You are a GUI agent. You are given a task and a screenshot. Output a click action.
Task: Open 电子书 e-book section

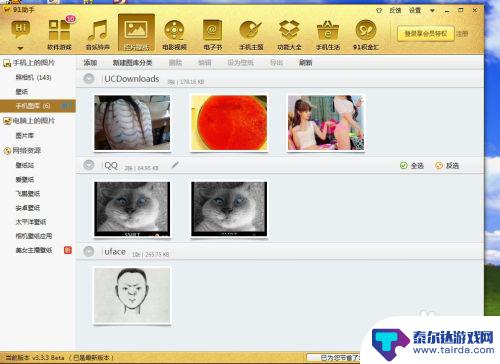coord(213,34)
